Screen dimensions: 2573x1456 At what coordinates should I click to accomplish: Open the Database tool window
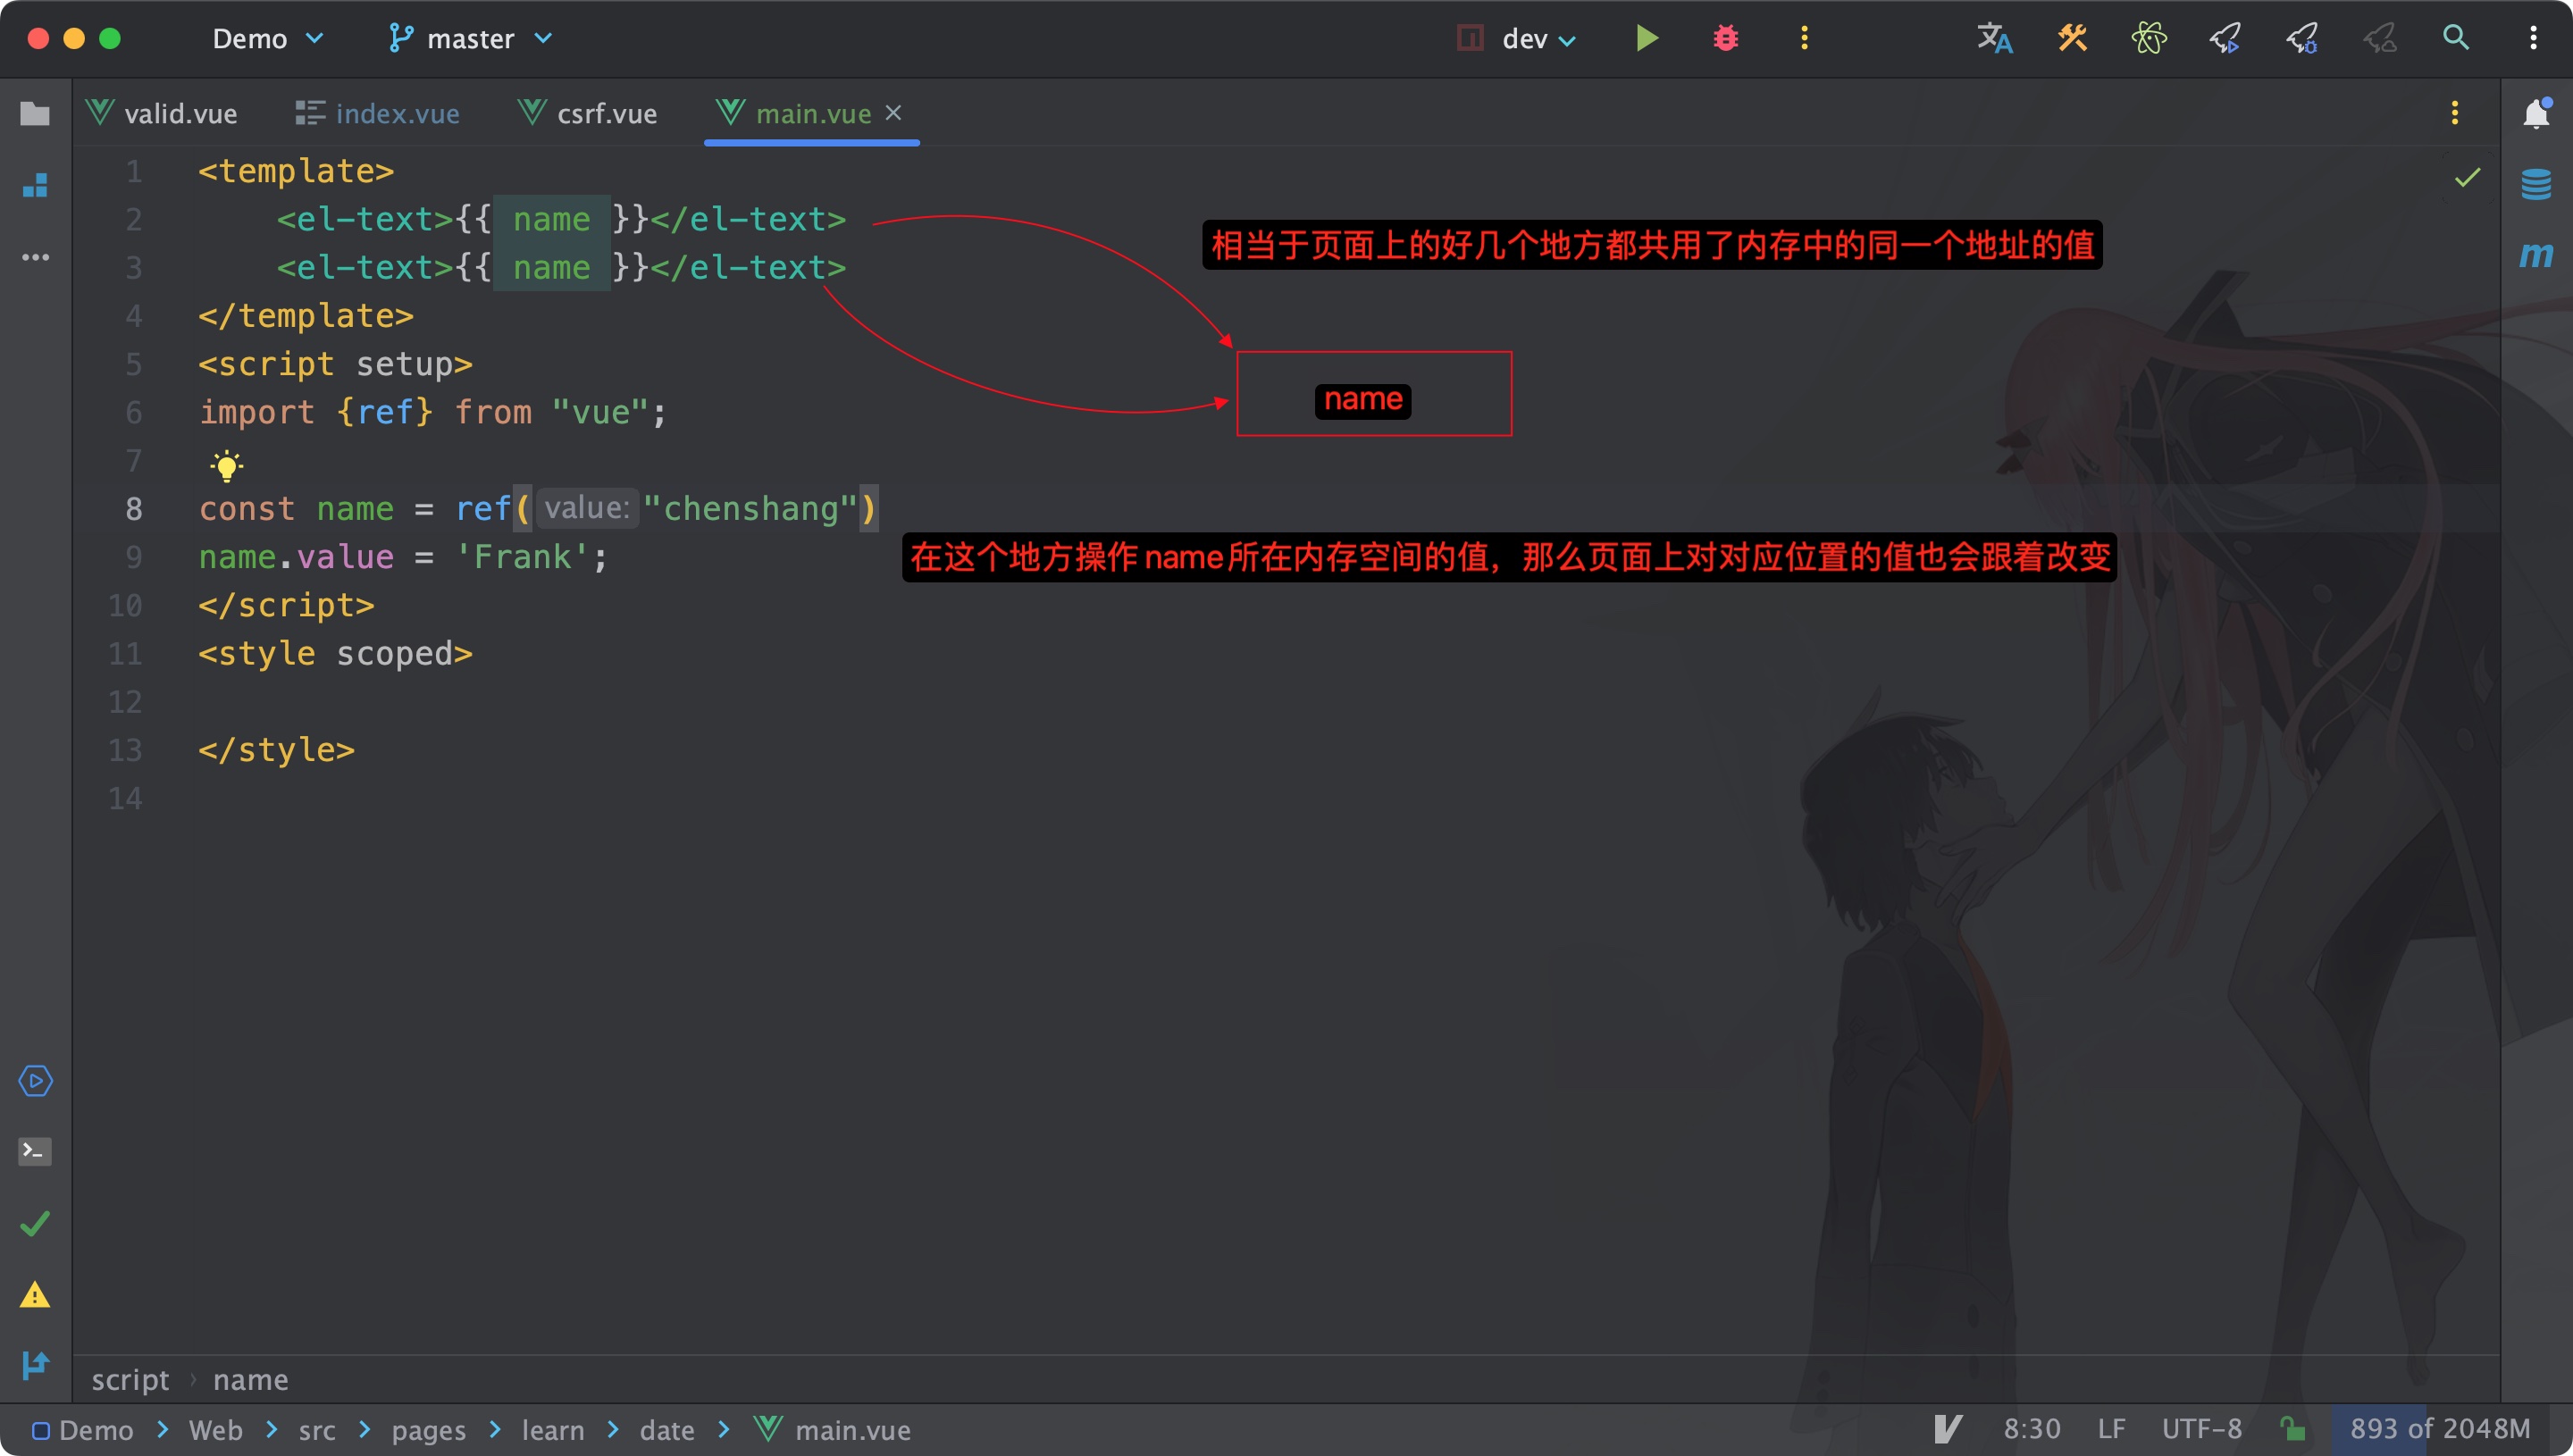coord(2535,184)
